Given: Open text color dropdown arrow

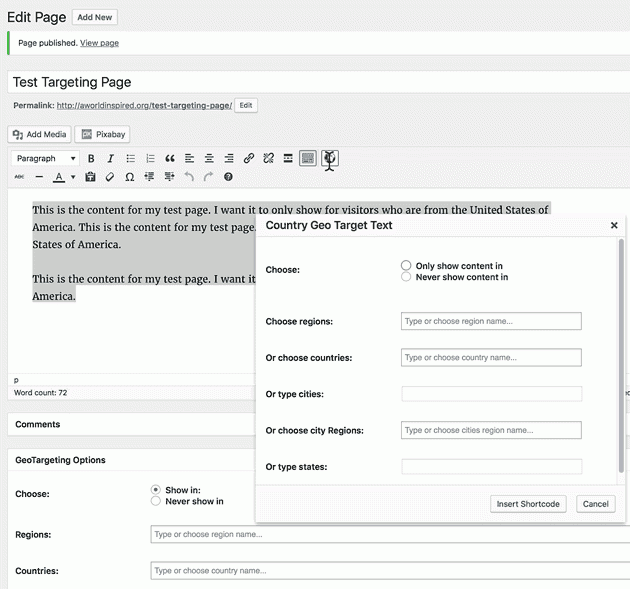Looking at the screenshot, I should click(x=73, y=177).
